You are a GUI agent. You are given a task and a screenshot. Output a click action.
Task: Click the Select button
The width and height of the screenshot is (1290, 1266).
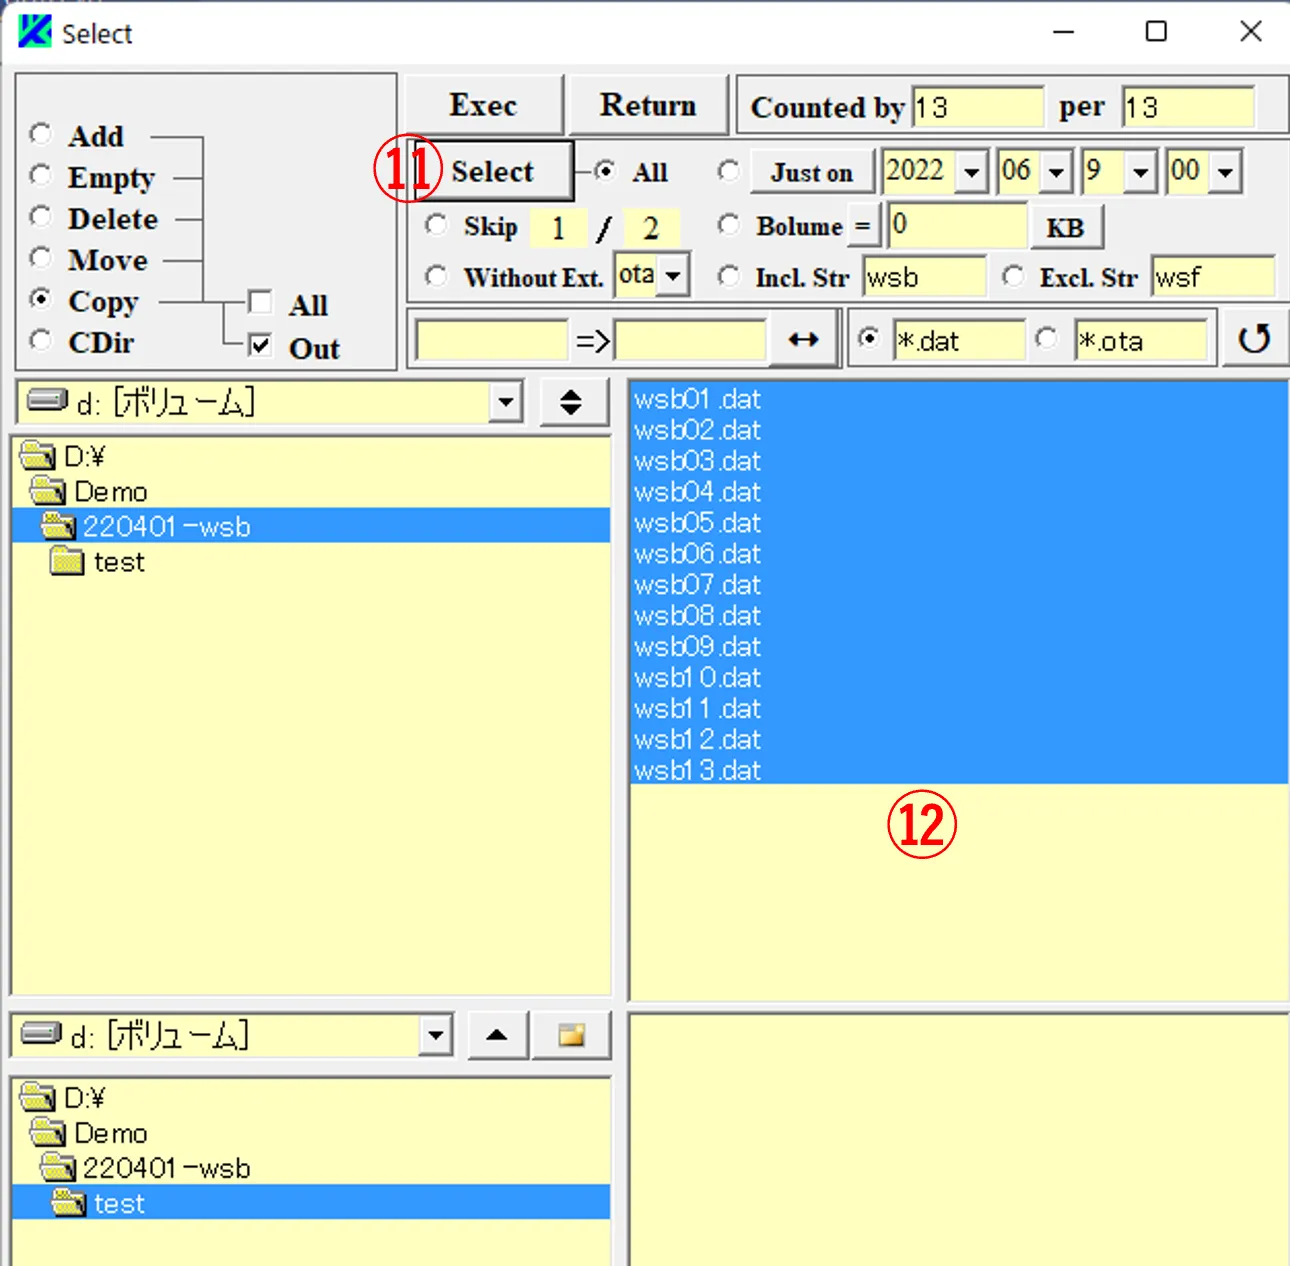tap(492, 171)
